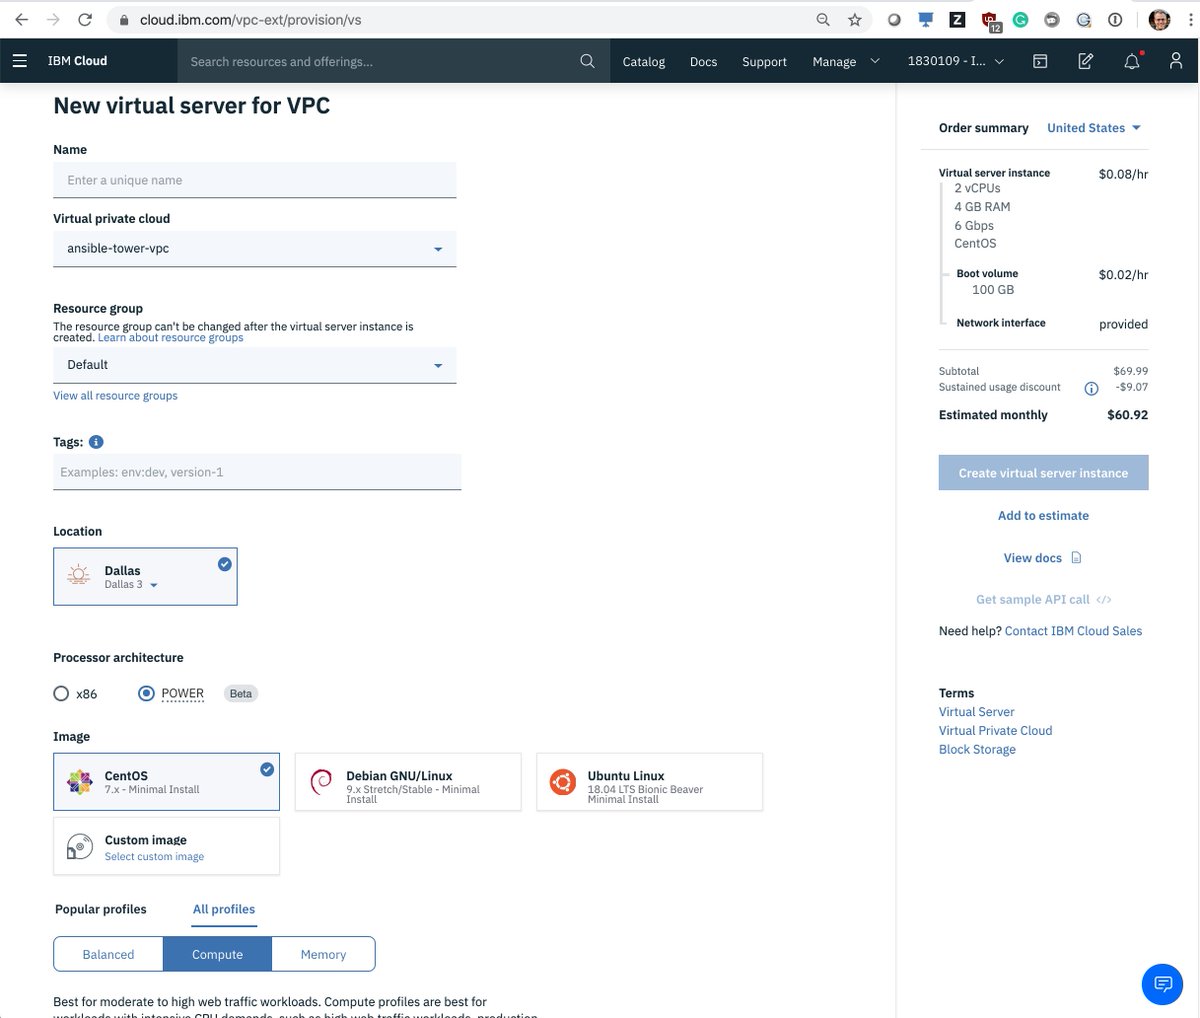Open the Catalog menu item

tap(643, 61)
